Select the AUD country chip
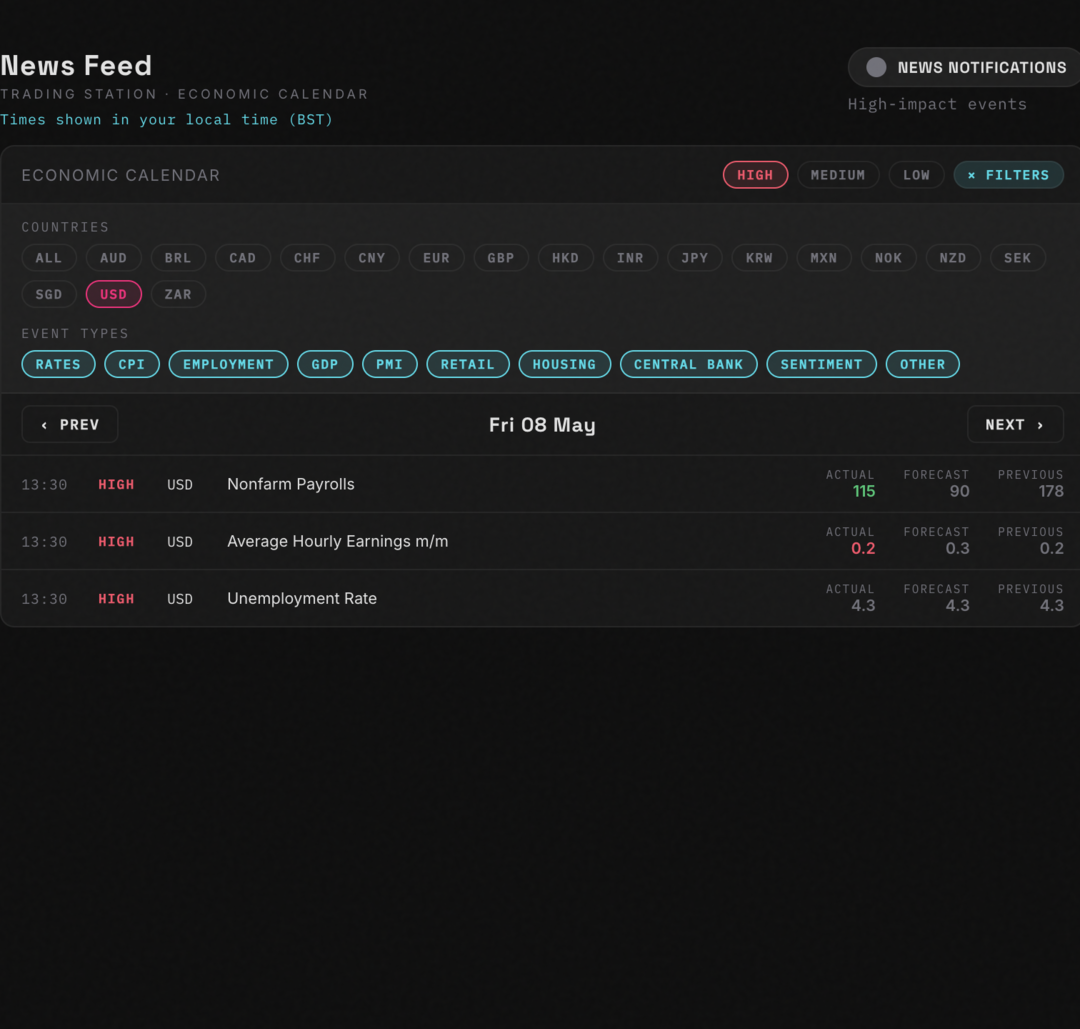 [114, 258]
